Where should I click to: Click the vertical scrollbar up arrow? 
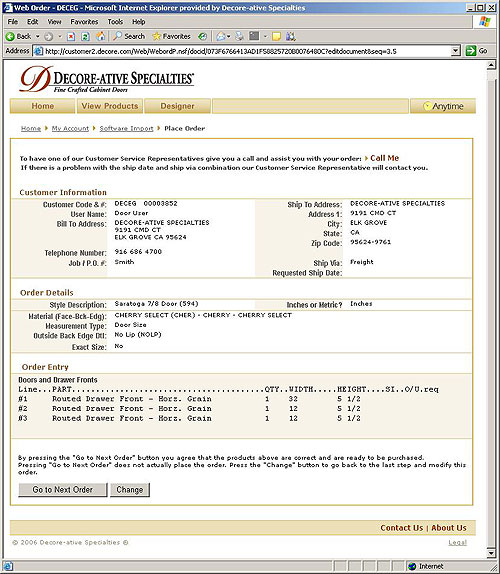tap(492, 66)
